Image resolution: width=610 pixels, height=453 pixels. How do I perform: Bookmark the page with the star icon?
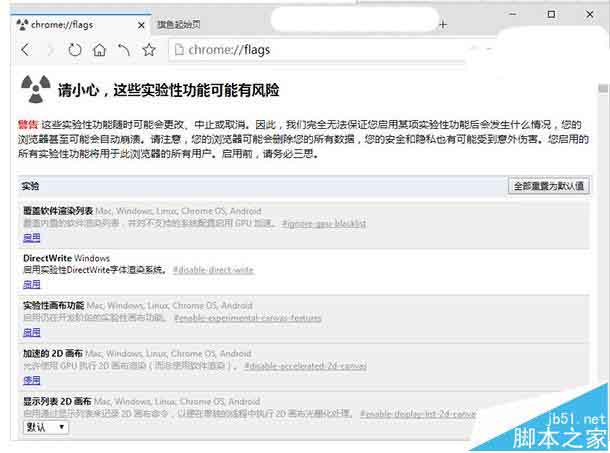[x=149, y=50]
